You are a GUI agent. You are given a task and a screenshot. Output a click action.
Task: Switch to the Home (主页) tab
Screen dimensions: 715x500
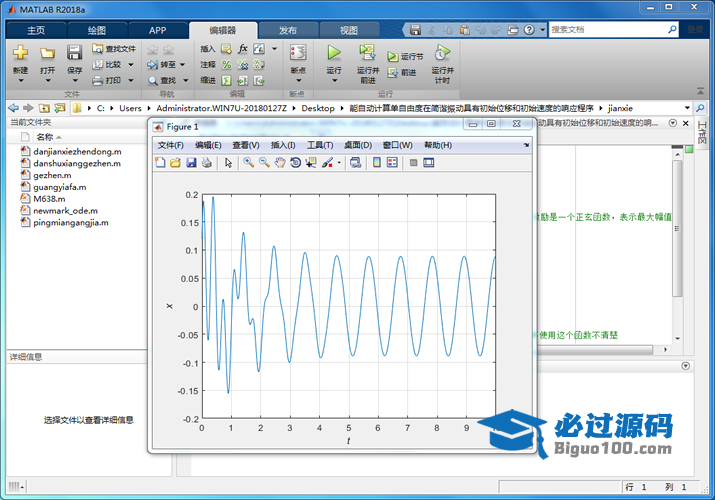36,31
